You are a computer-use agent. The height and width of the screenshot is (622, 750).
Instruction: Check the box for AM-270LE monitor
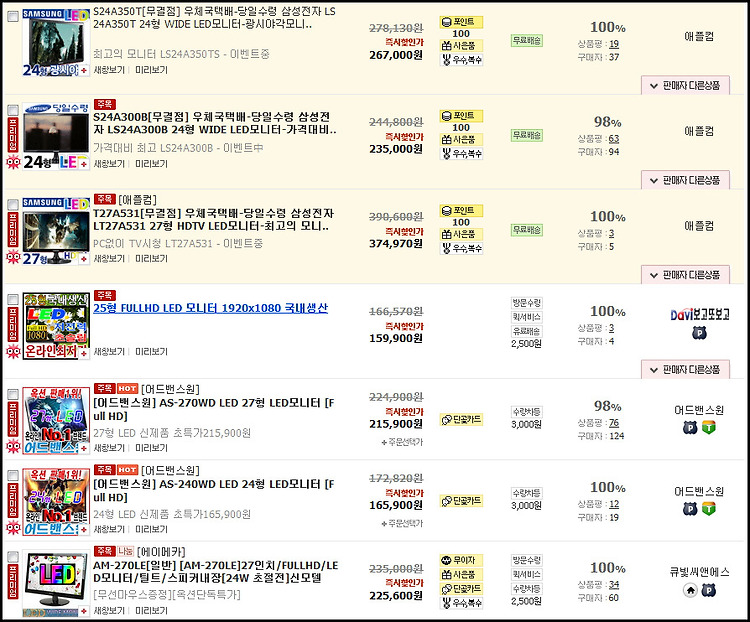[x=13, y=557]
